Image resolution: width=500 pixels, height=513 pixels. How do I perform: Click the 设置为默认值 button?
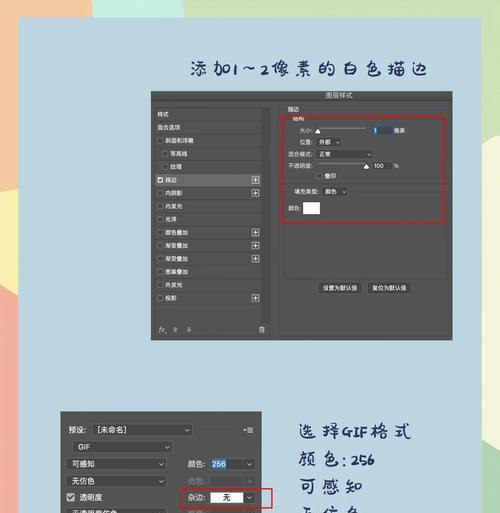(x=340, y=288)
